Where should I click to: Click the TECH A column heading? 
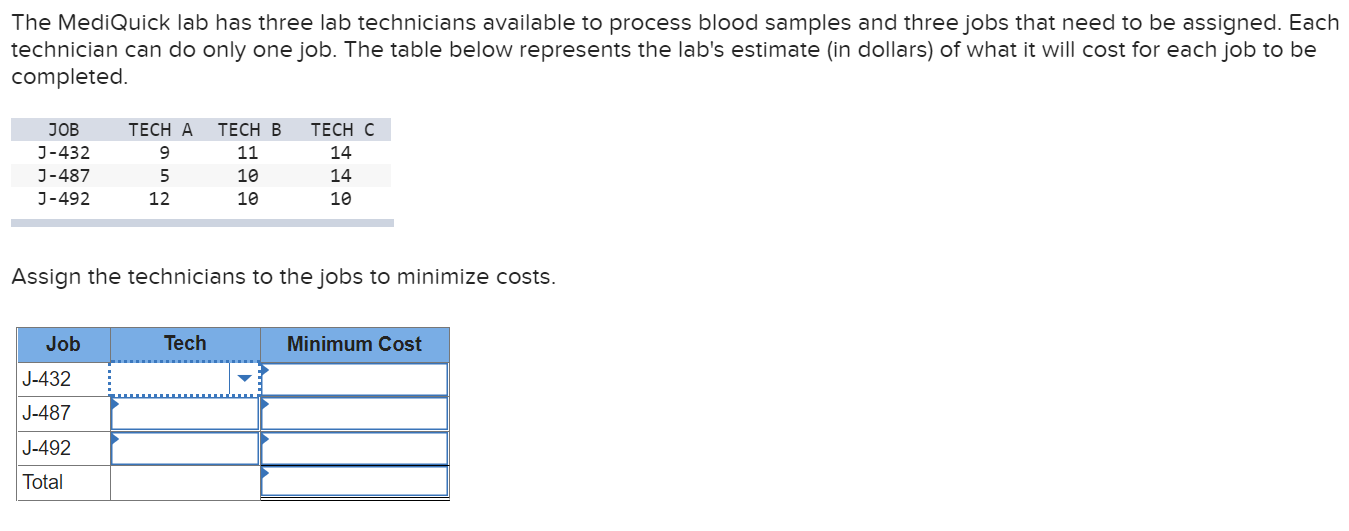pyautogui.click(x=160, y=130)
